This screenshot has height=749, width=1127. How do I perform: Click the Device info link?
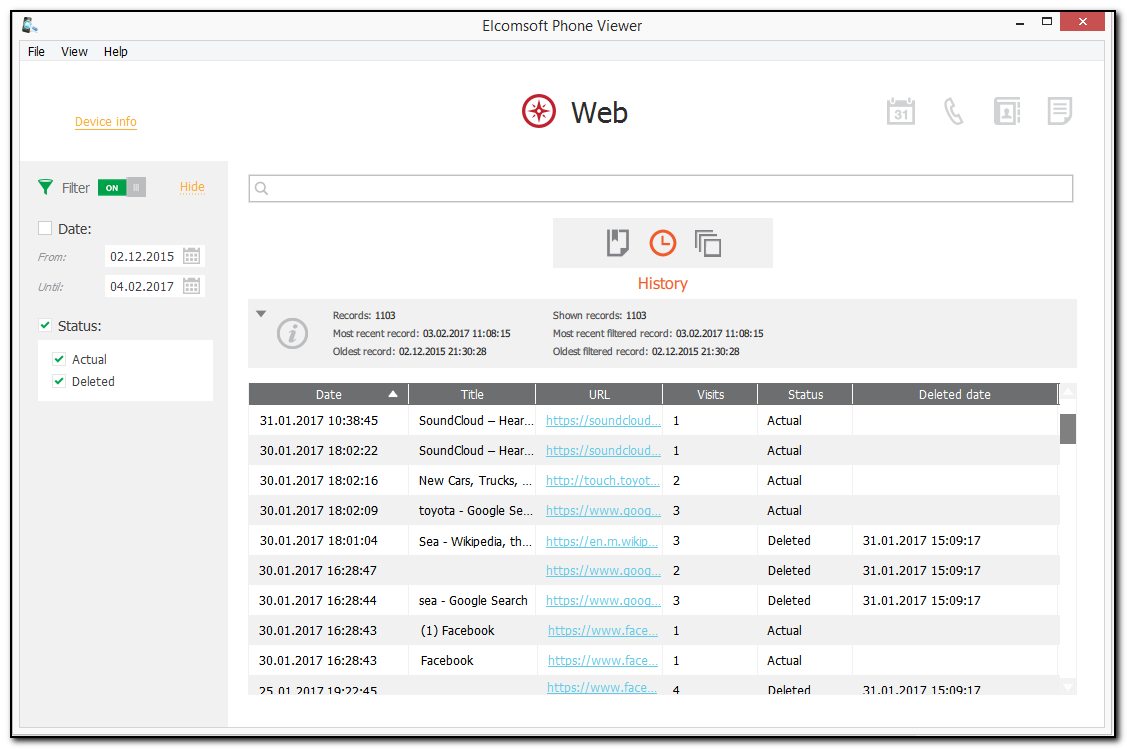(106, 122)
